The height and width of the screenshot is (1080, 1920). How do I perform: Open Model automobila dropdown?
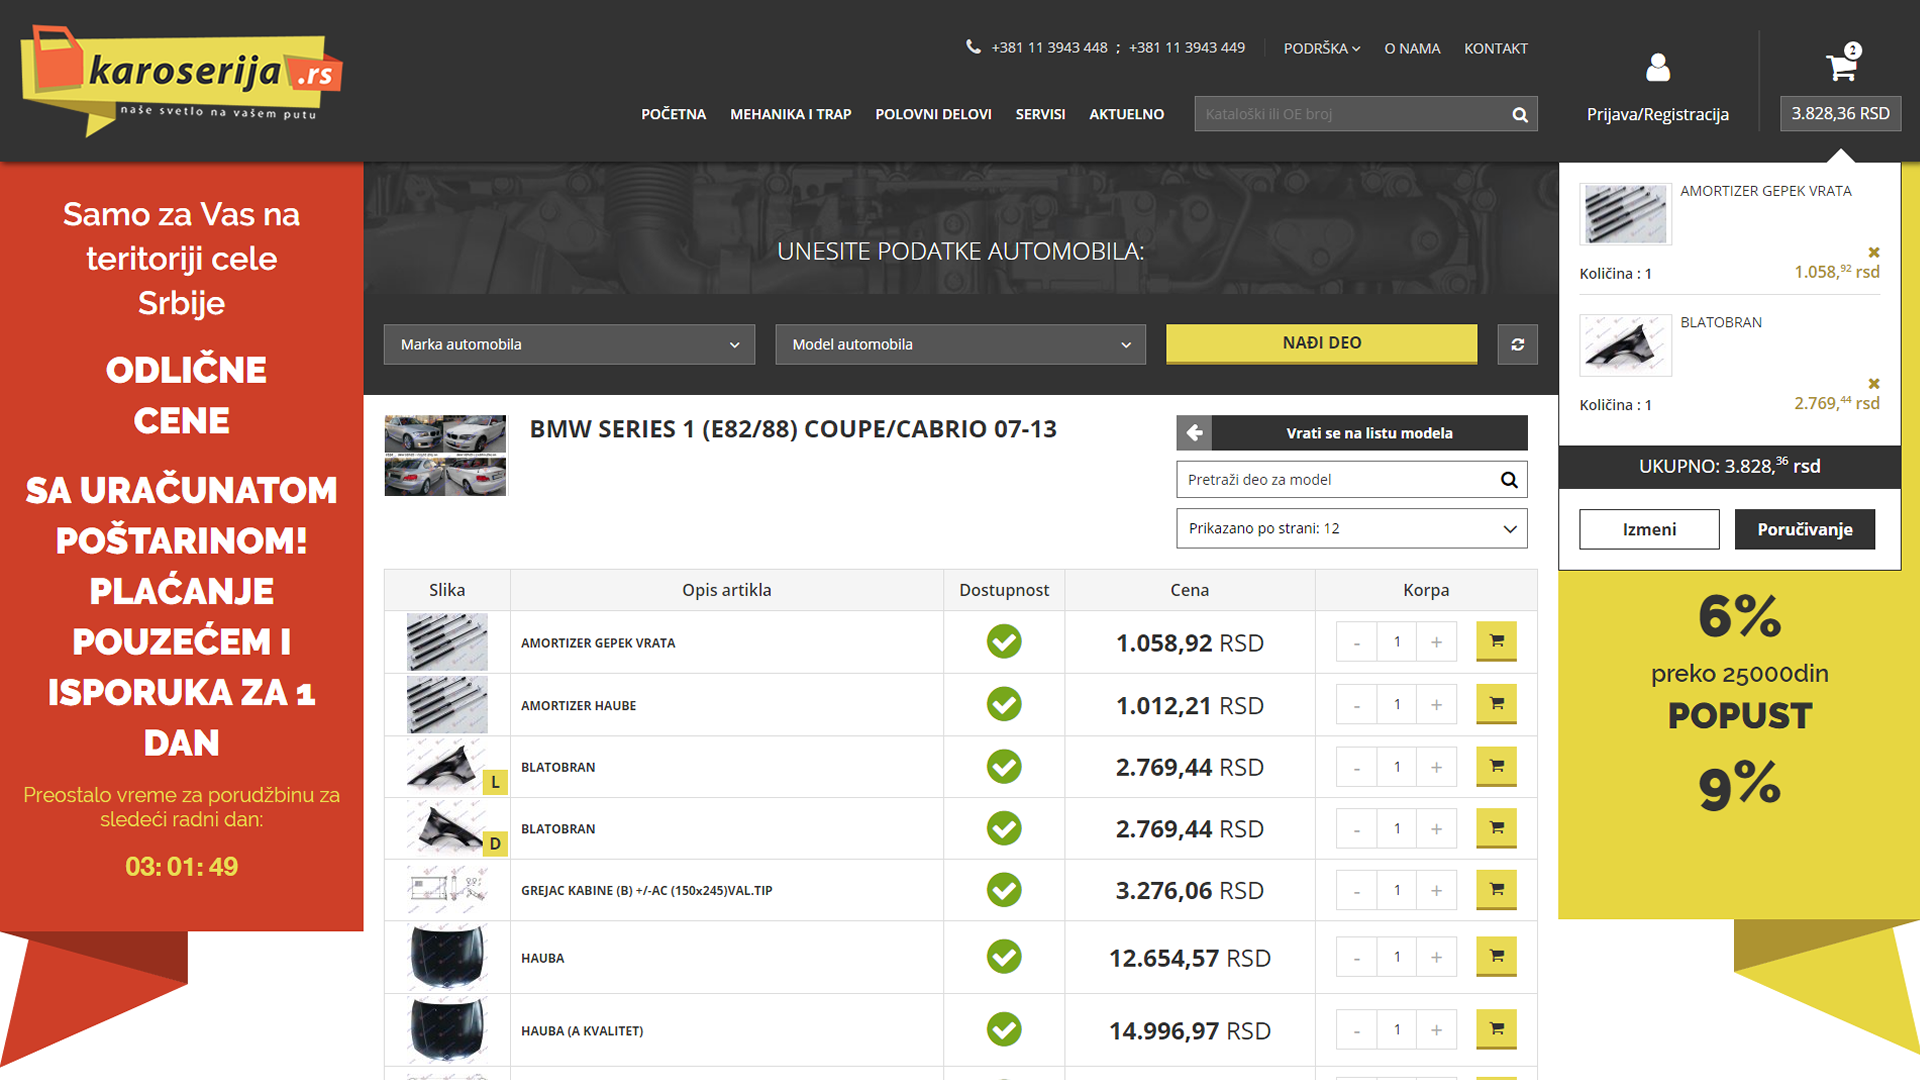(960, 344)
